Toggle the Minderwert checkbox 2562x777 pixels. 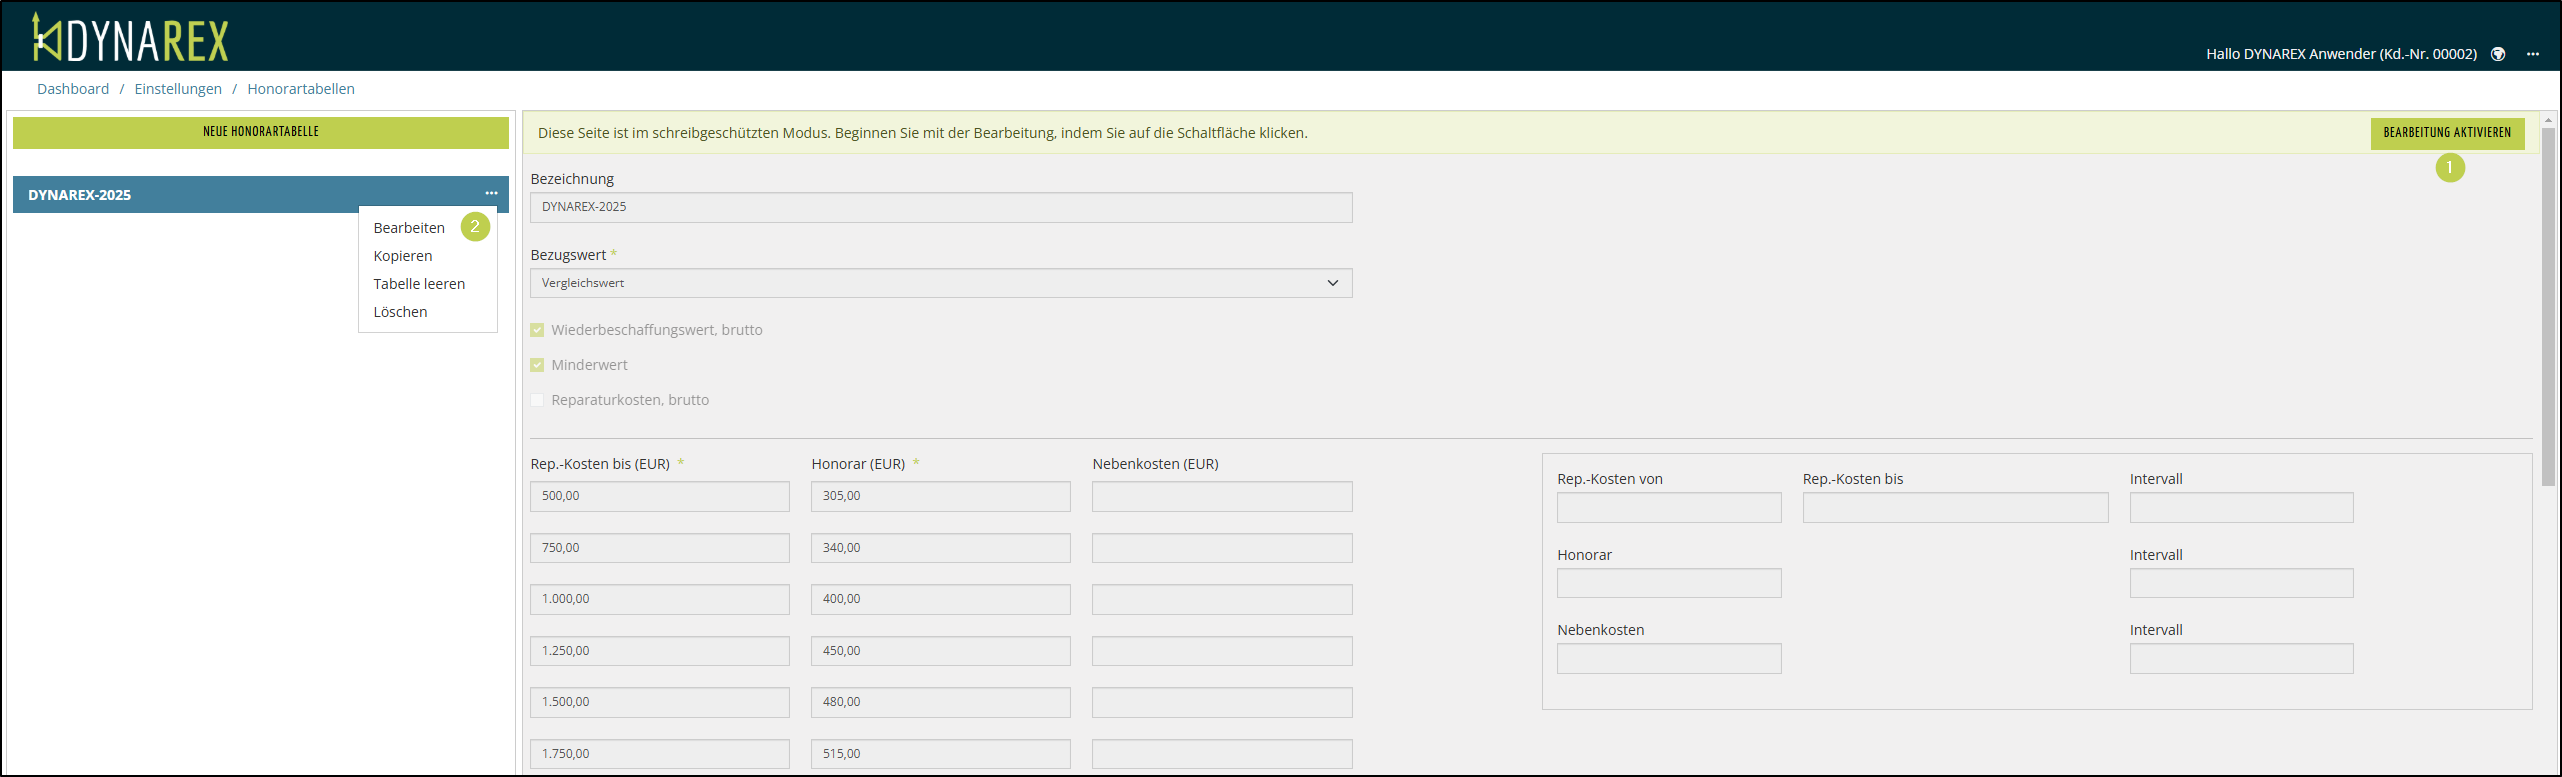pos(538,365)
